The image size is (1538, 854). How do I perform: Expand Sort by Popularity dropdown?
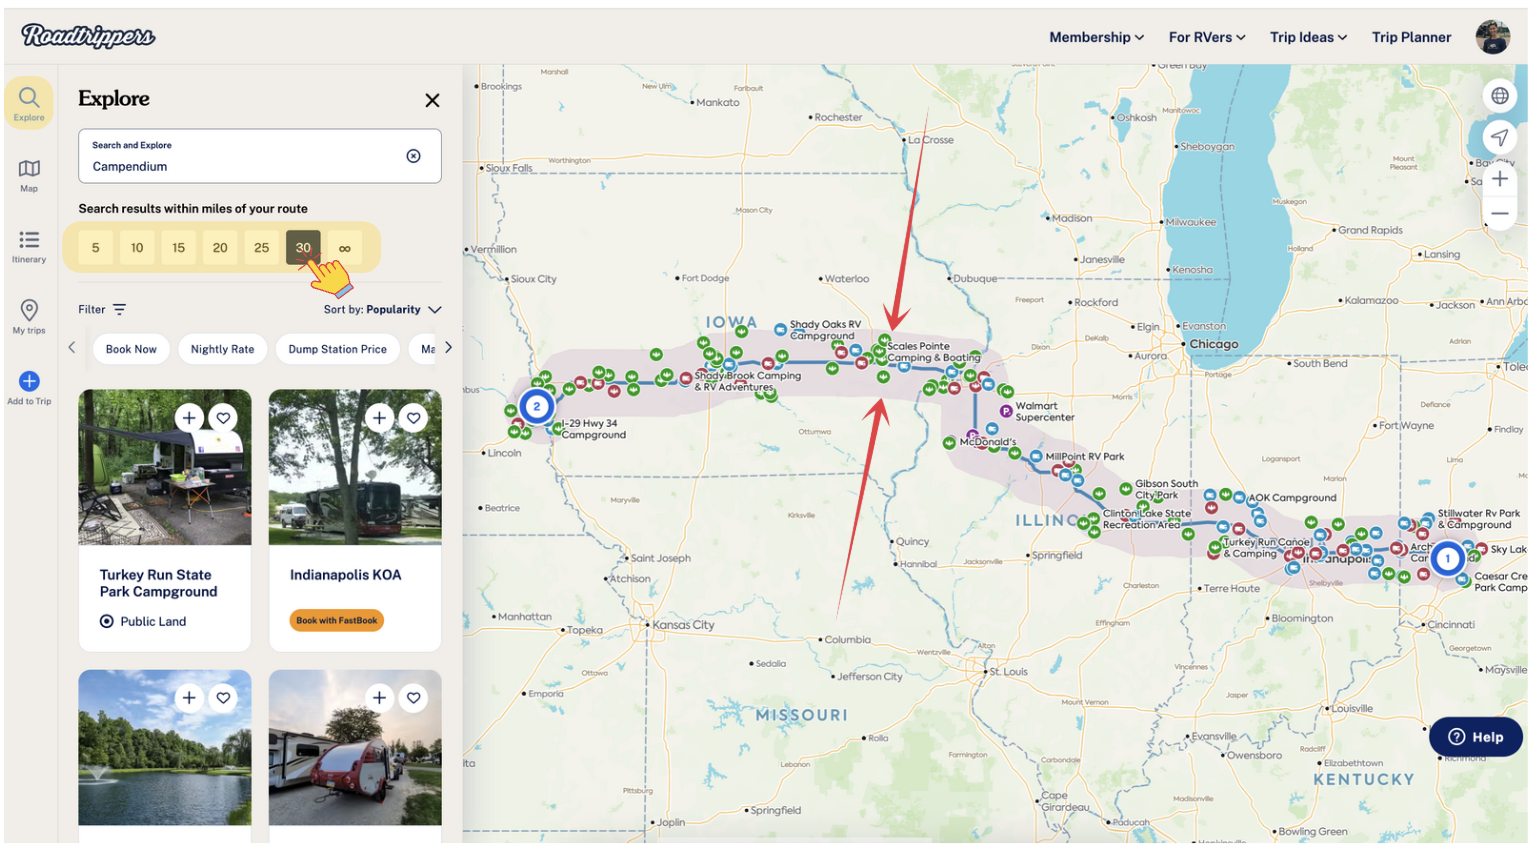382,310
